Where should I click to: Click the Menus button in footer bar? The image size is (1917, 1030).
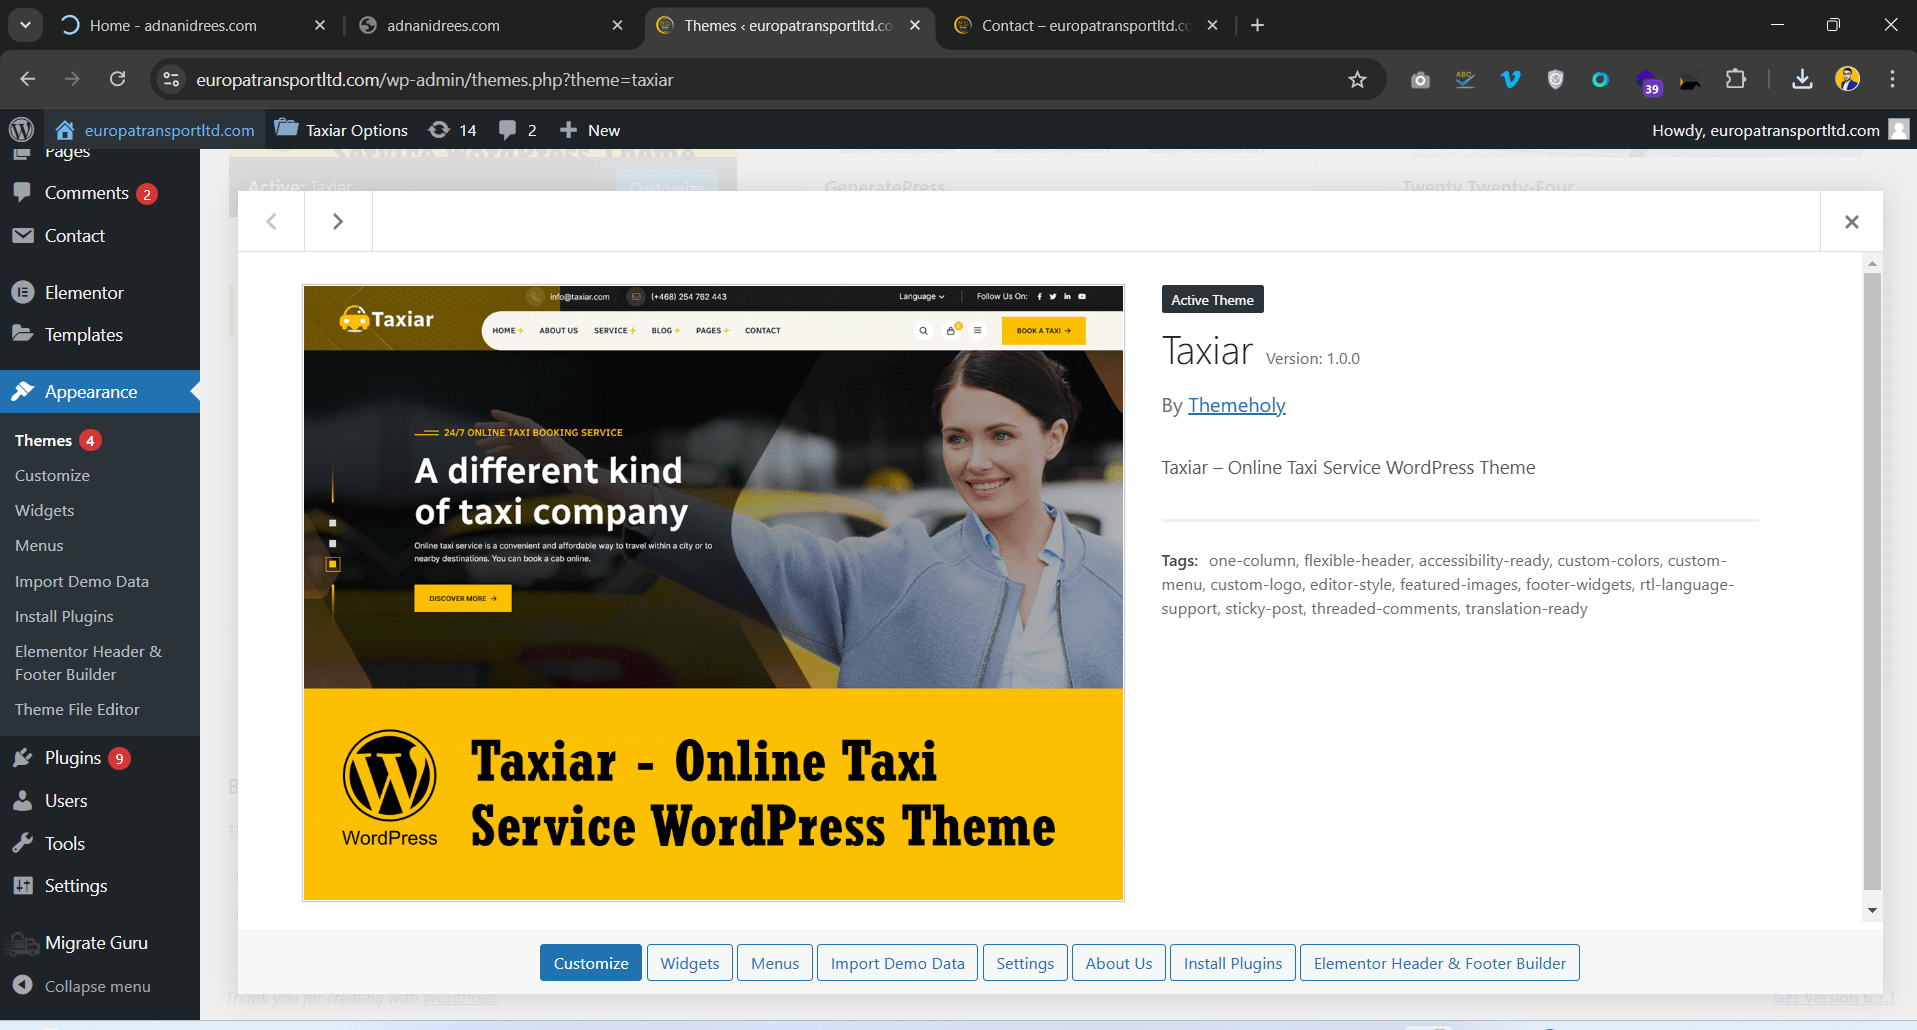click(775, 963)
